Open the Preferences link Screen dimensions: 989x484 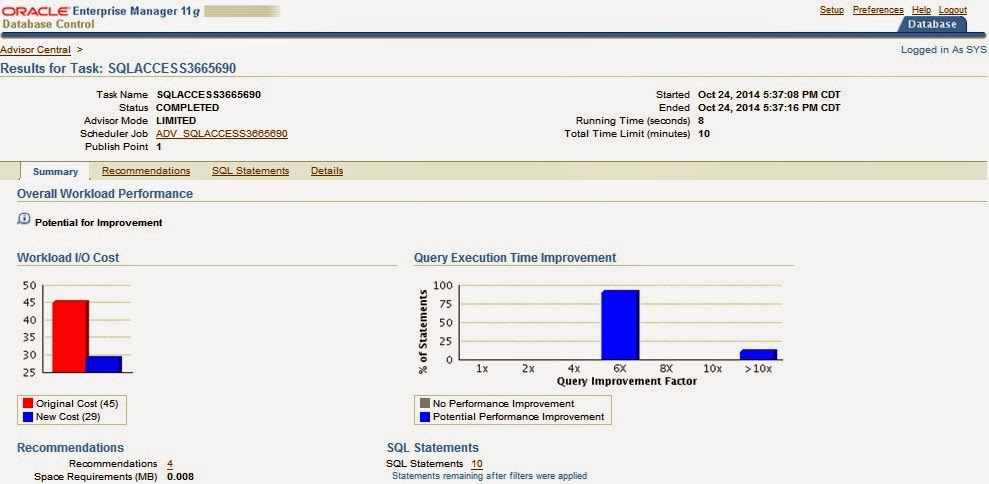click(878, 10)
